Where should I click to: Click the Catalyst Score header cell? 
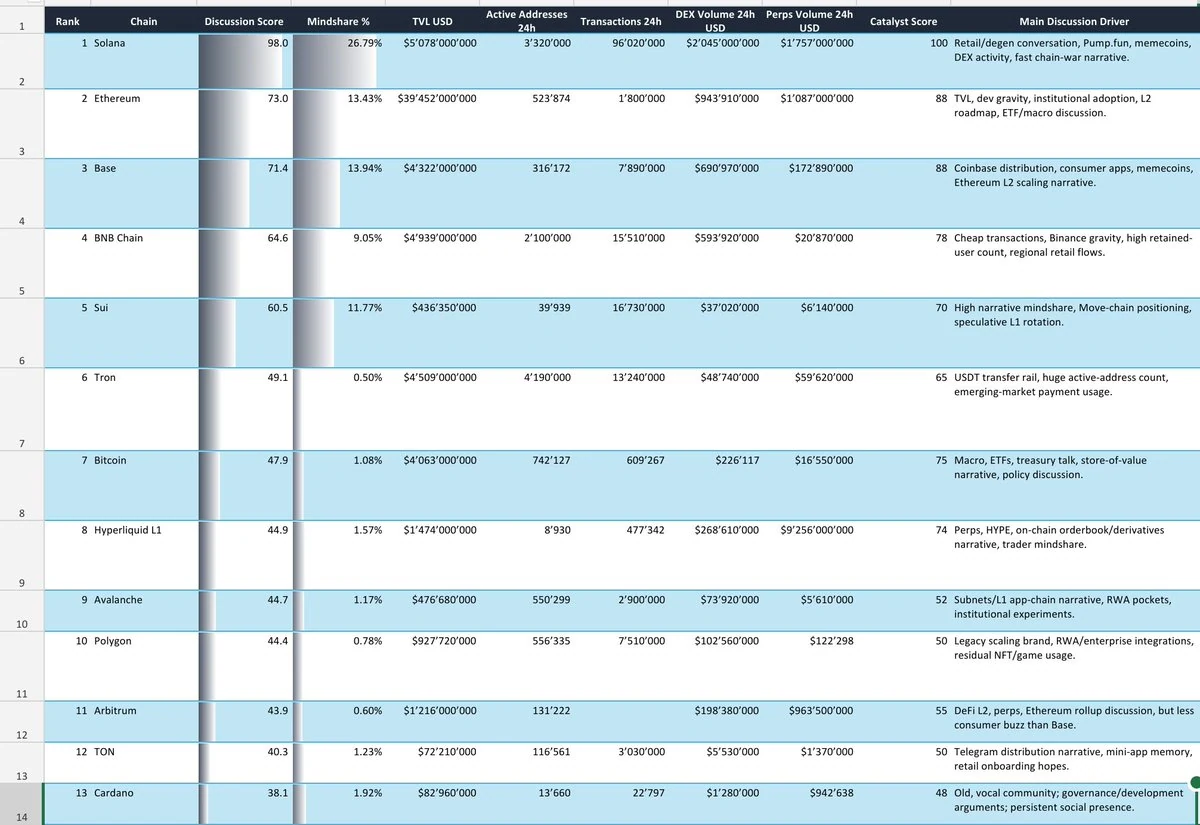904,21
